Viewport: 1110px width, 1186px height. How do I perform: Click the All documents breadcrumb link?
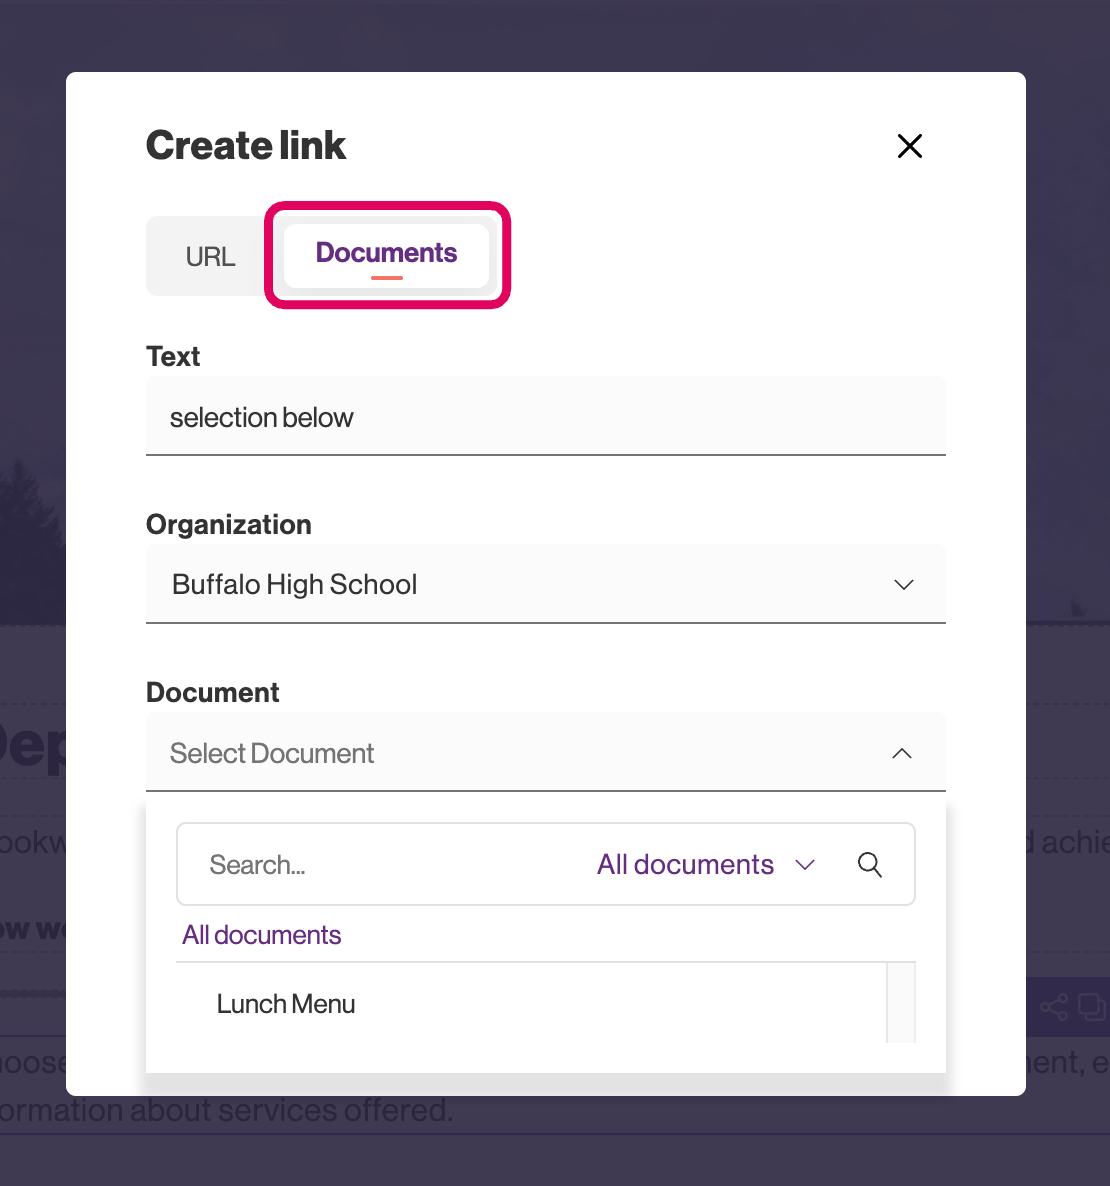(262, 935)
